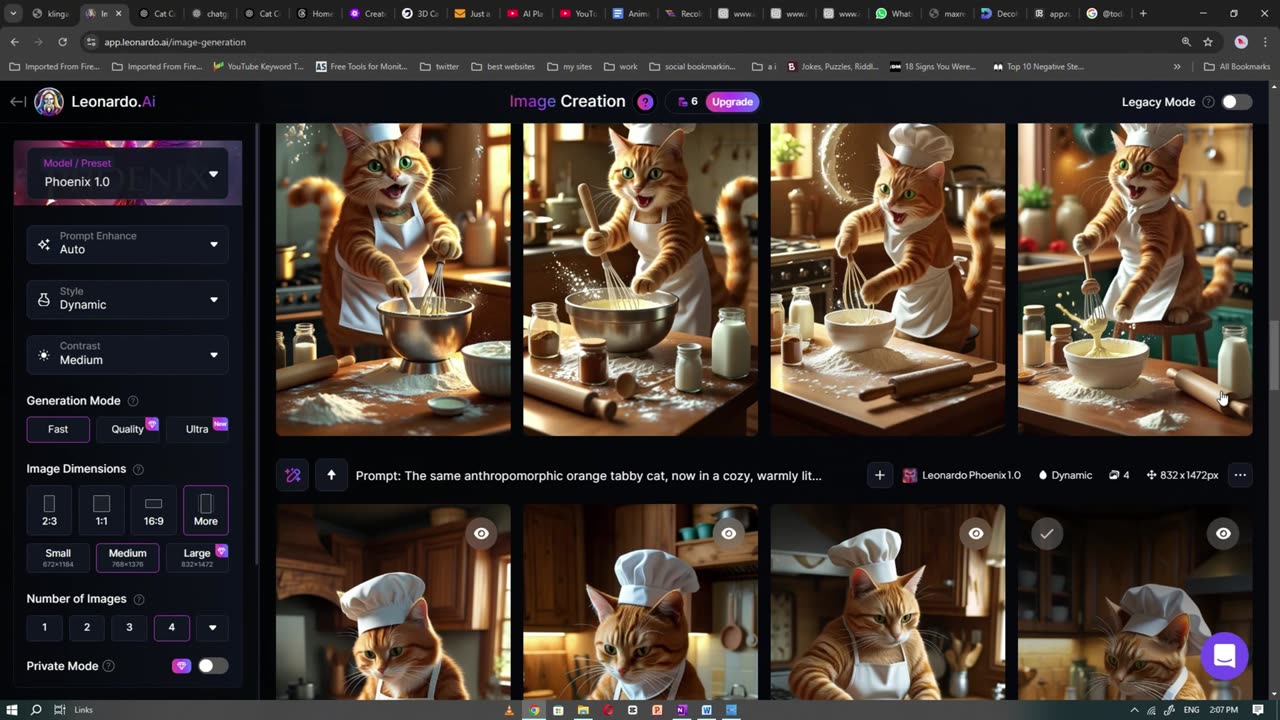Choose 2:3 aspect ratio
The image size is (1280, 720).
[49, 510]
